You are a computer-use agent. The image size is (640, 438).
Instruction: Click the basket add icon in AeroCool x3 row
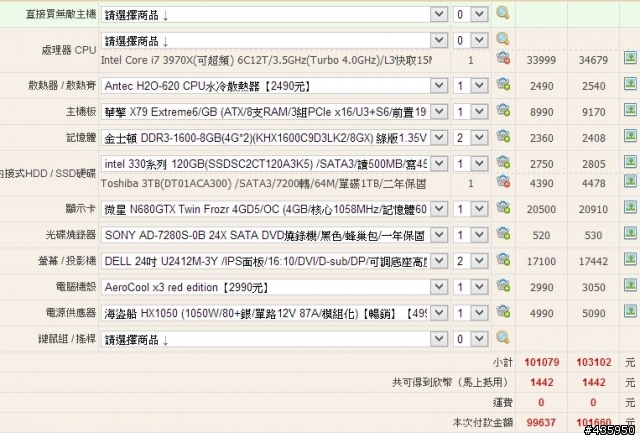click(x=503, y=285)
